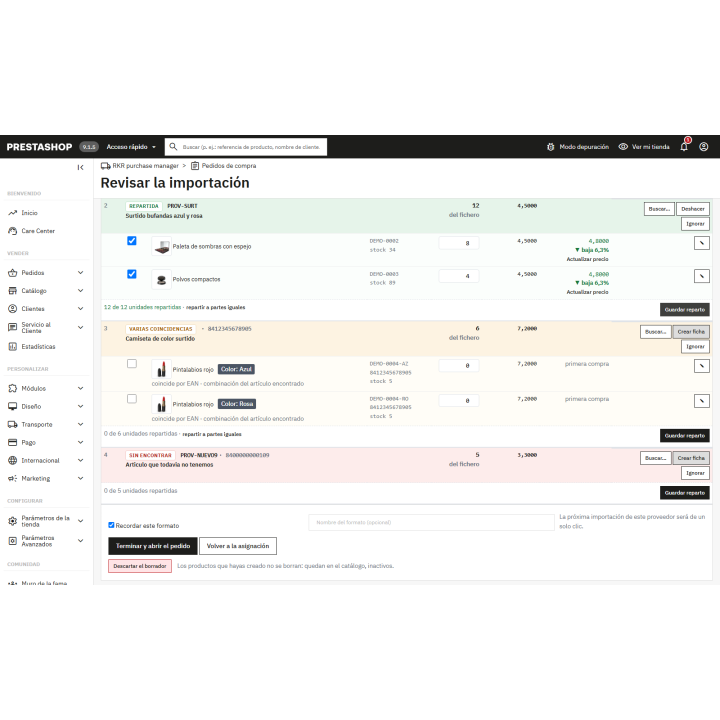The image size is (720, 720).
Task: Click the Parámetros de la tienda gear icon
Action: point(12,521)
